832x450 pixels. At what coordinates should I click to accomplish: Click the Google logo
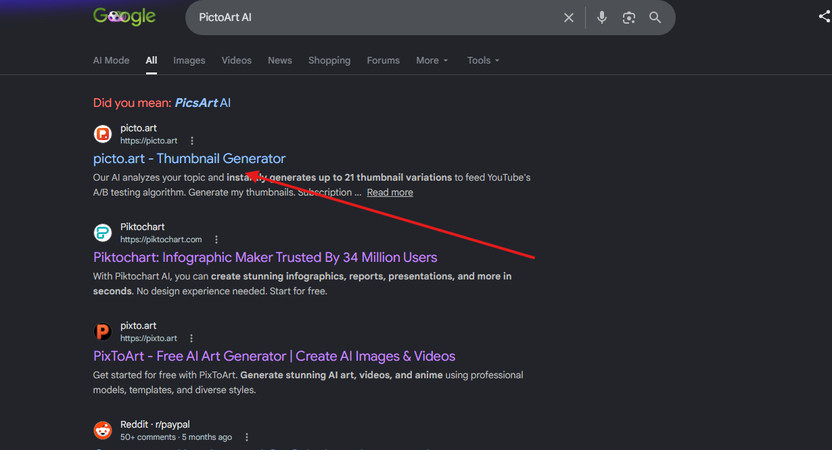124,17
